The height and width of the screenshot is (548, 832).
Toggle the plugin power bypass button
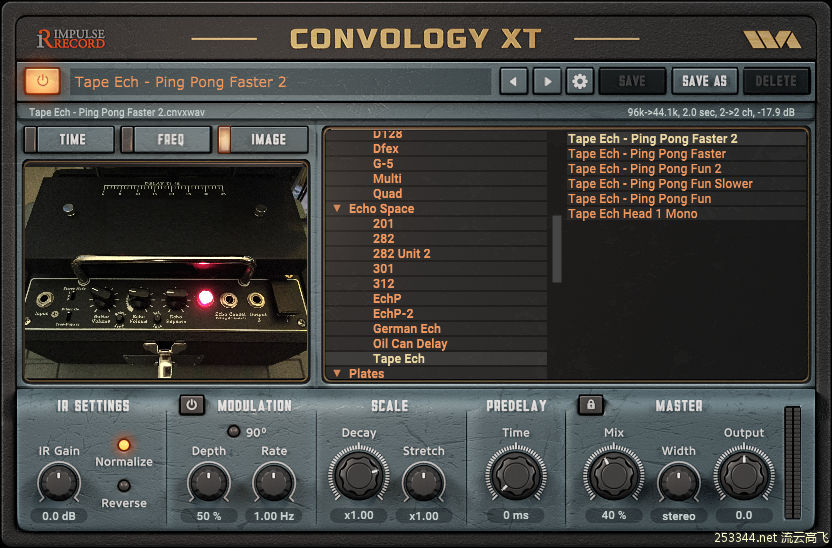(x=42, y=82)
